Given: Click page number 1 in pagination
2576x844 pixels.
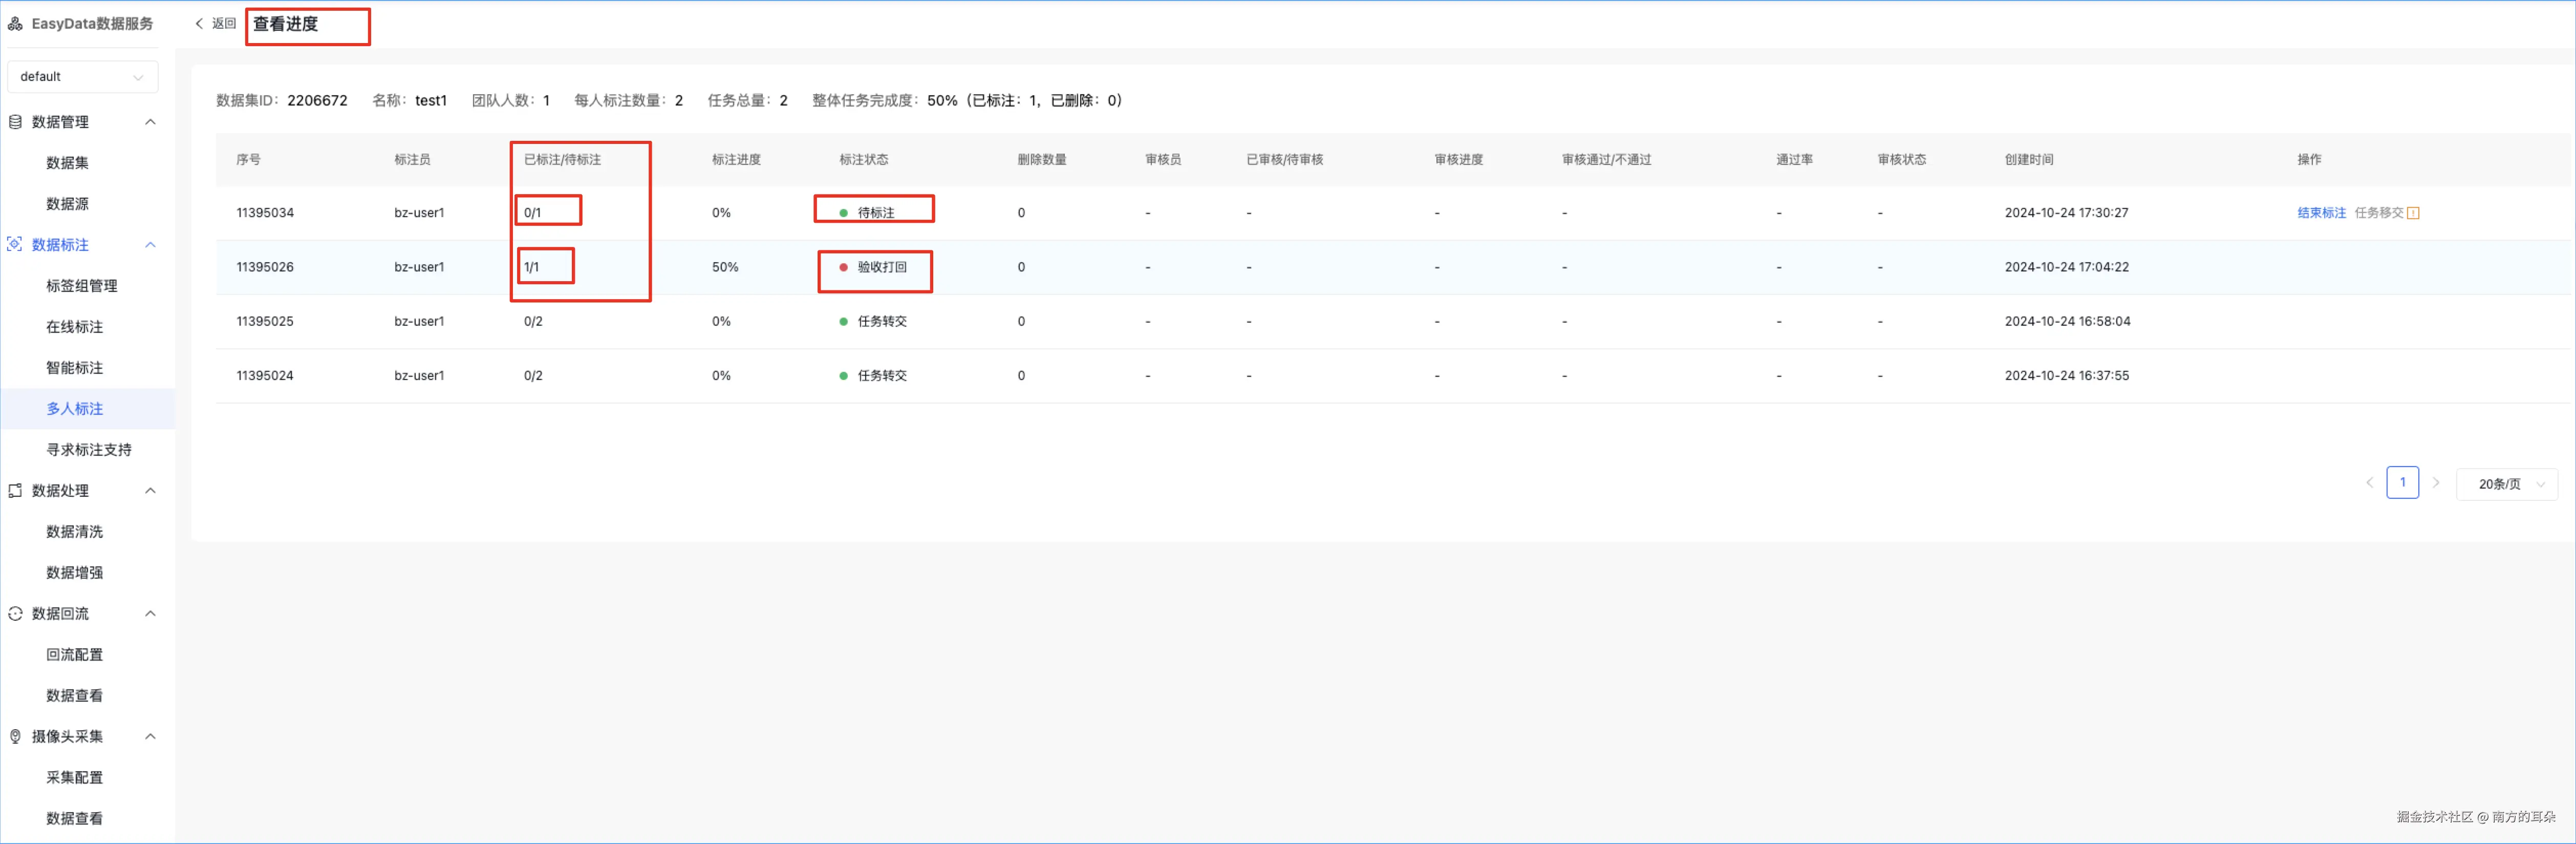Looking at the screenshot, I should tap(2402, 483).
